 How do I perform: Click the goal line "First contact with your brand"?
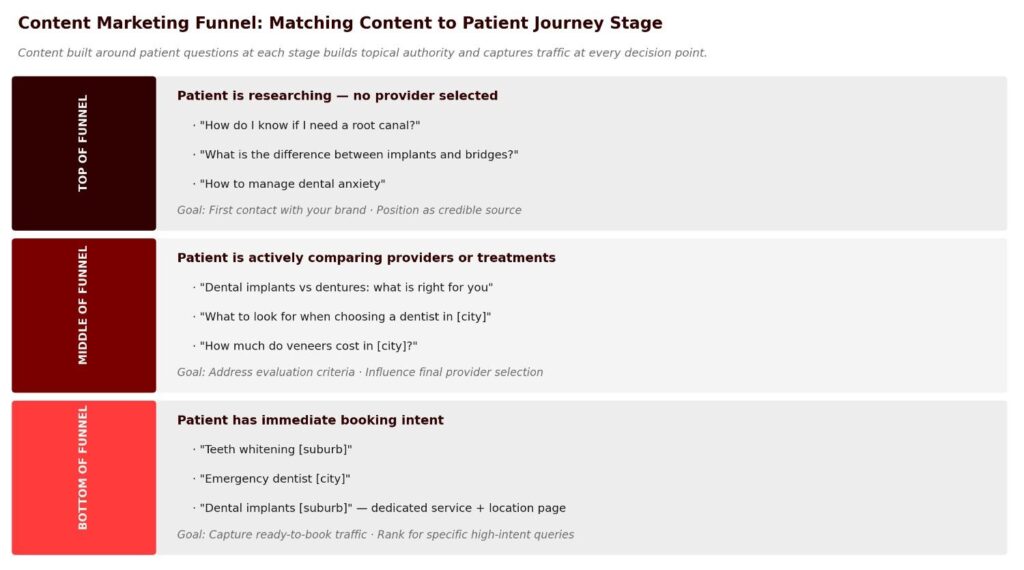tap(349, 210)
